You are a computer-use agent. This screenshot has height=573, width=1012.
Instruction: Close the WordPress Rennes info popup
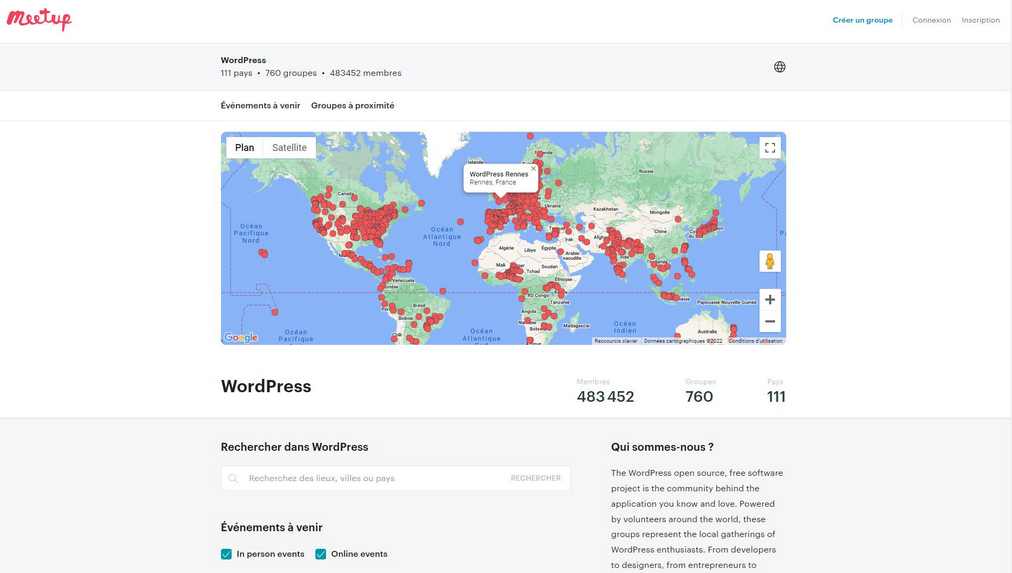[533, 168]
